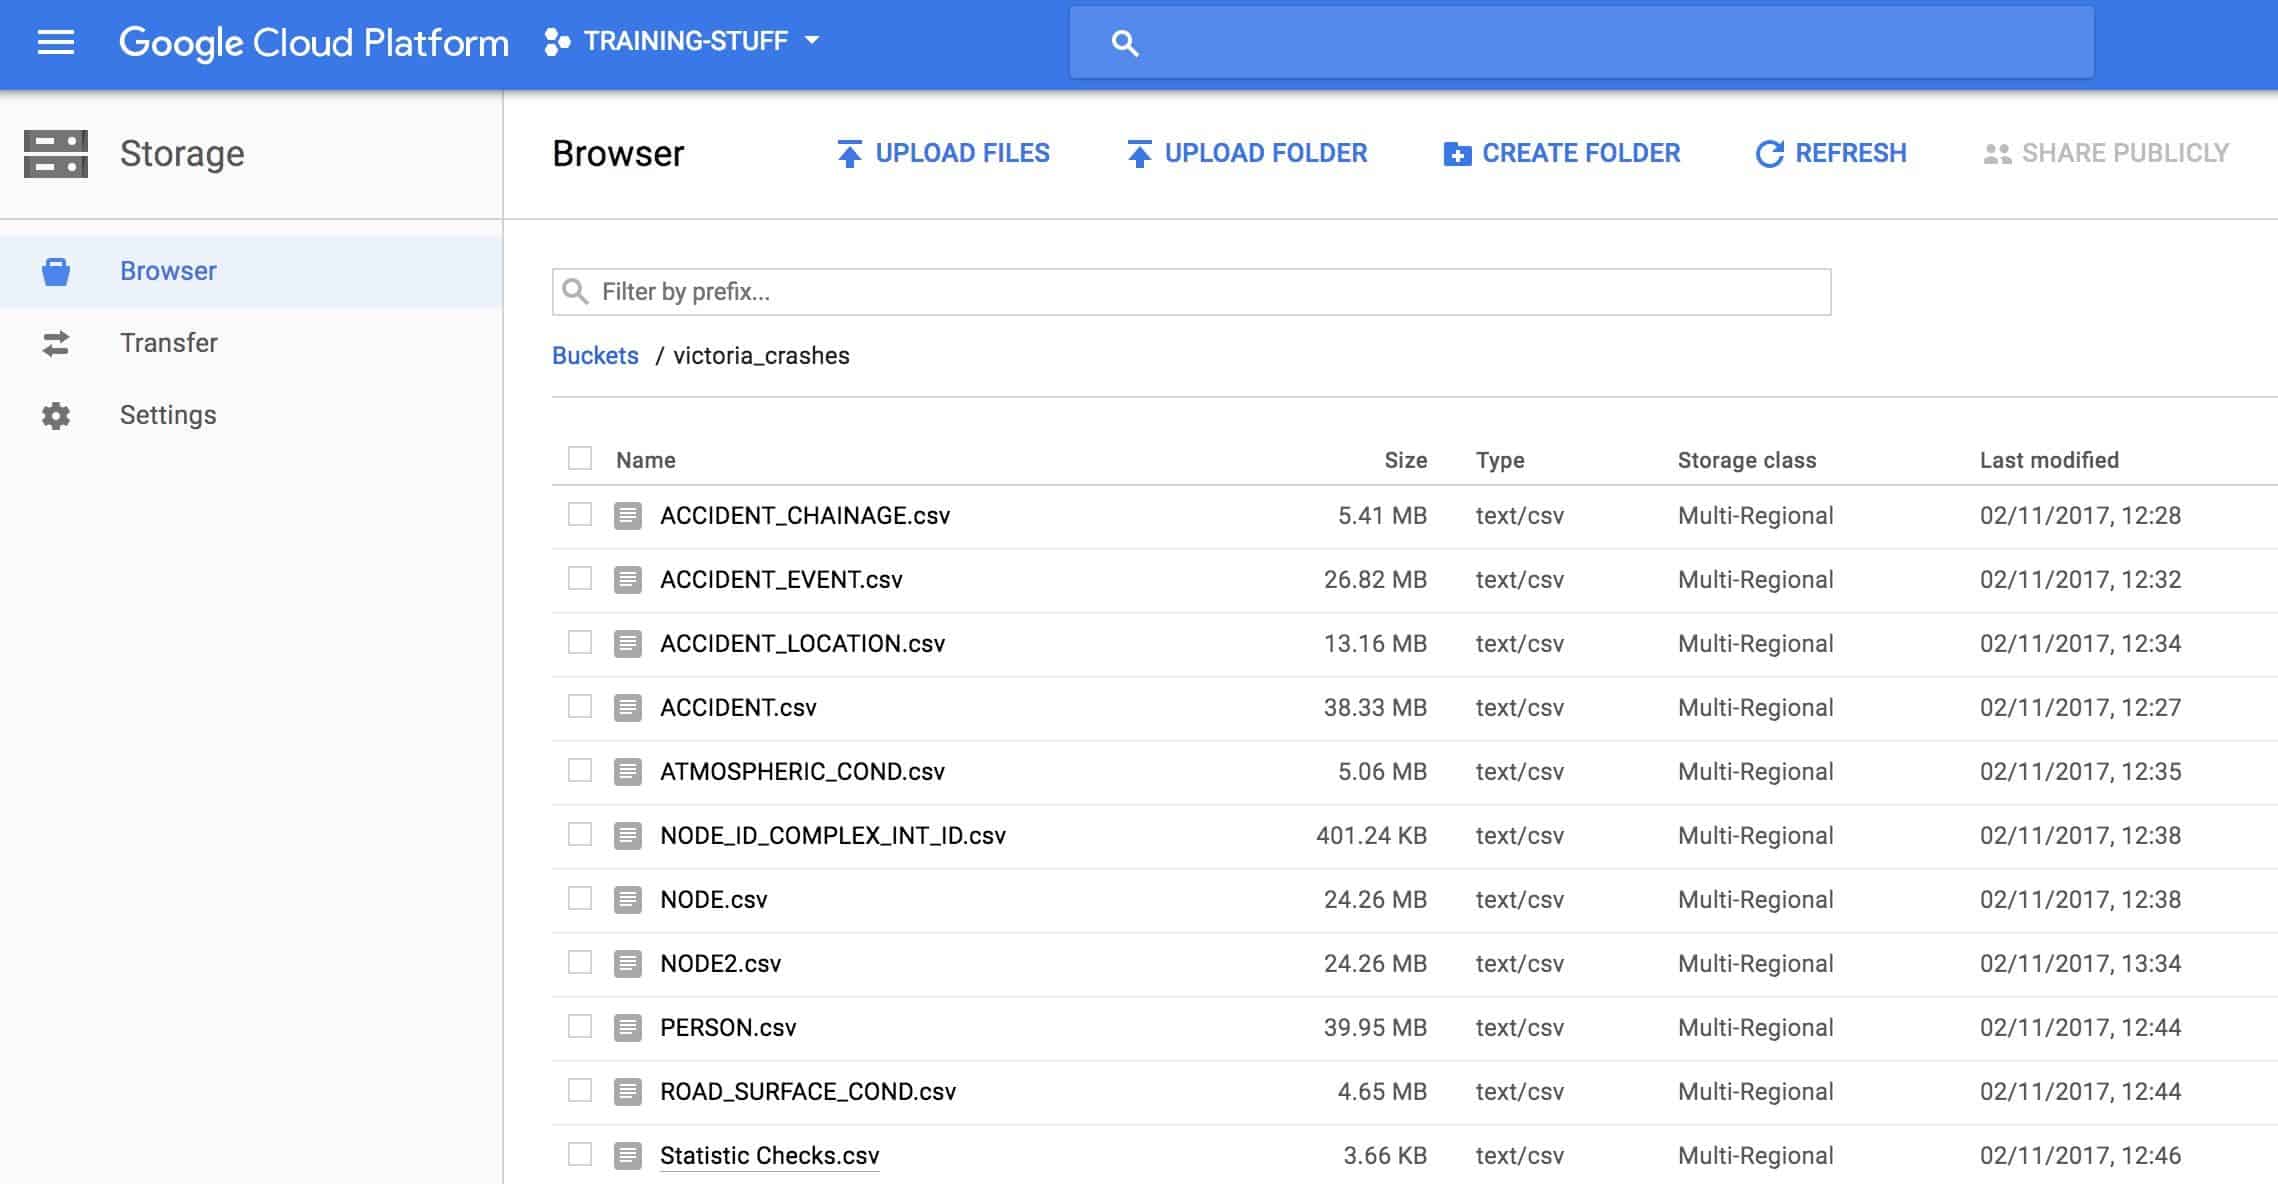Select Settings in the sidebar
The width and height of the screenshot is (2278, 1184).
pos(251,415)
